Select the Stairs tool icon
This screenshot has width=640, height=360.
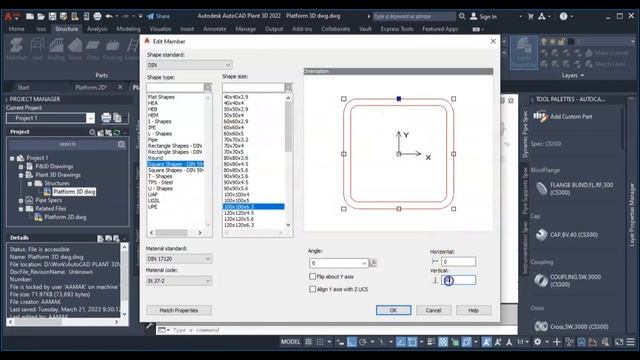(75, 48)
